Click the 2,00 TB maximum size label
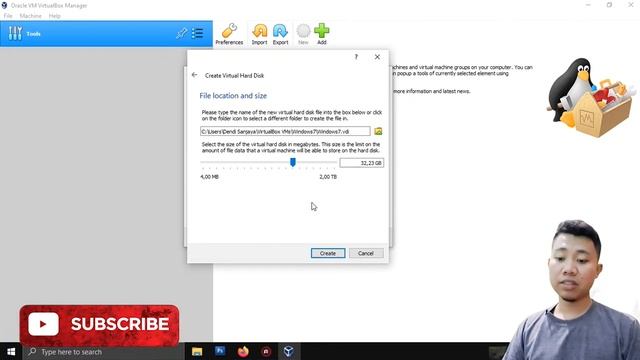 click(328, 177)
